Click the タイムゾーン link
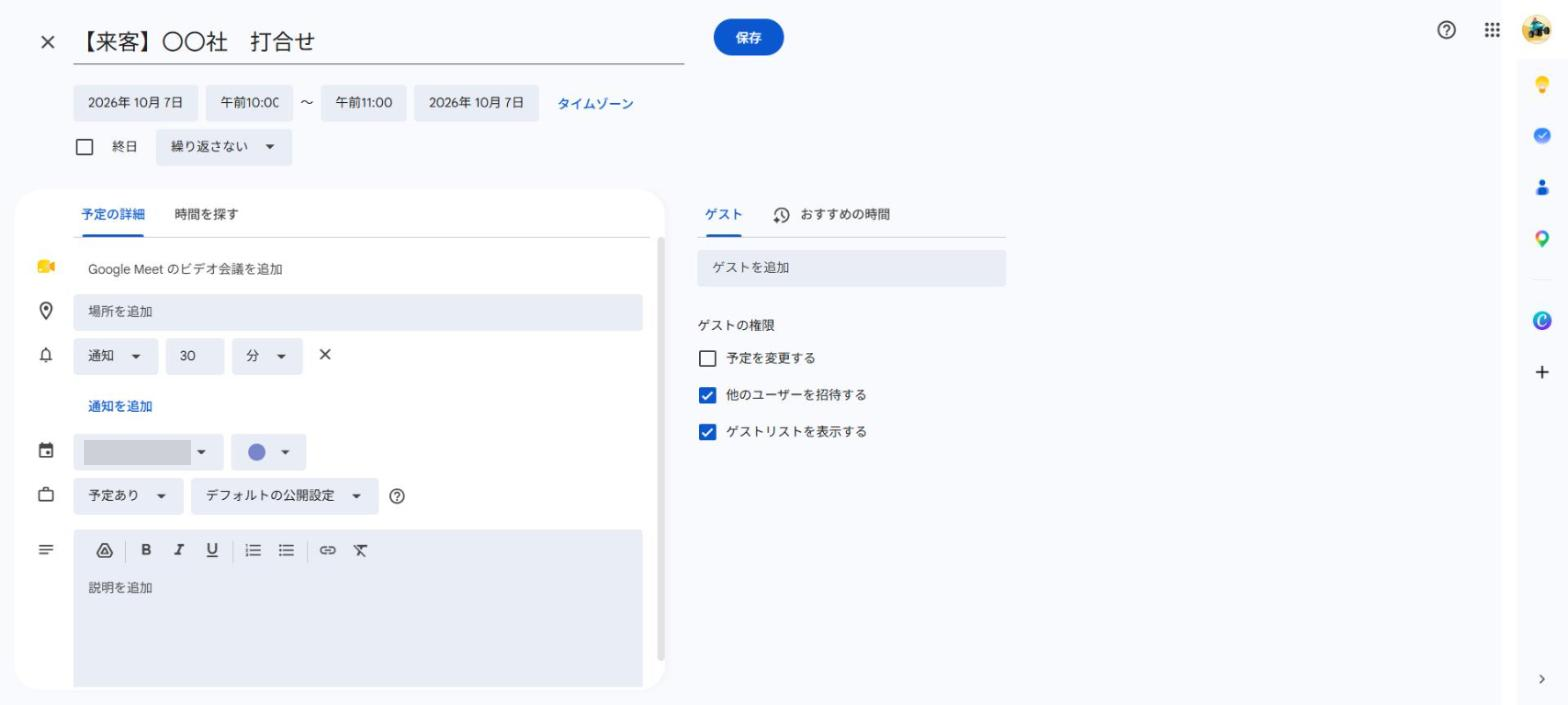Viewport: 1568px width, 705px height. [x=595, y=103]
